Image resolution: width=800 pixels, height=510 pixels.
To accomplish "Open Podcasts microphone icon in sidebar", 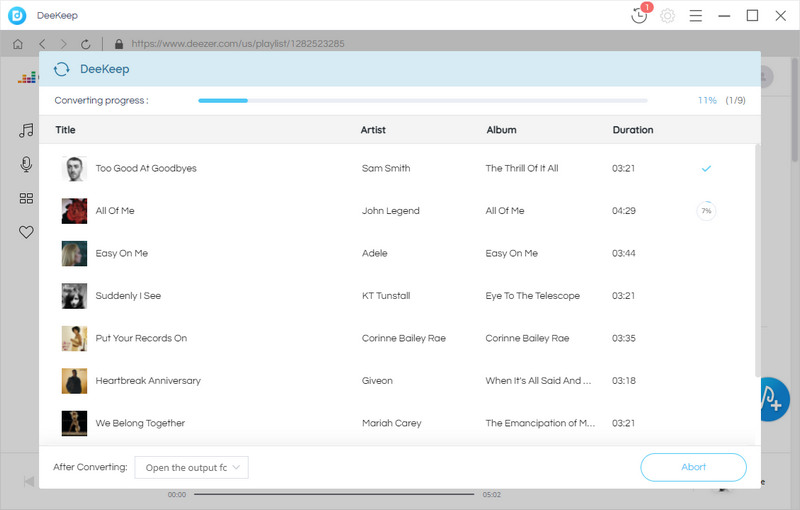I will click(x=26, y=164).
